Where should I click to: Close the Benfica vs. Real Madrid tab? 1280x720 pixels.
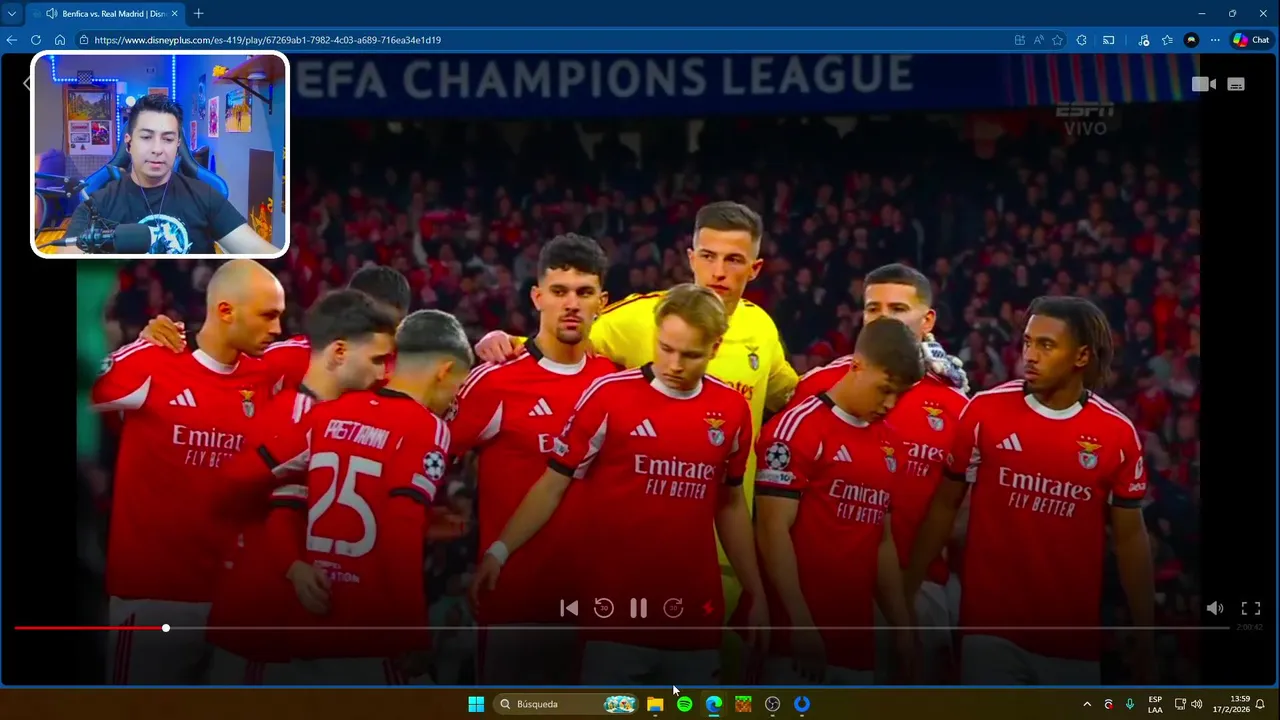175,14
